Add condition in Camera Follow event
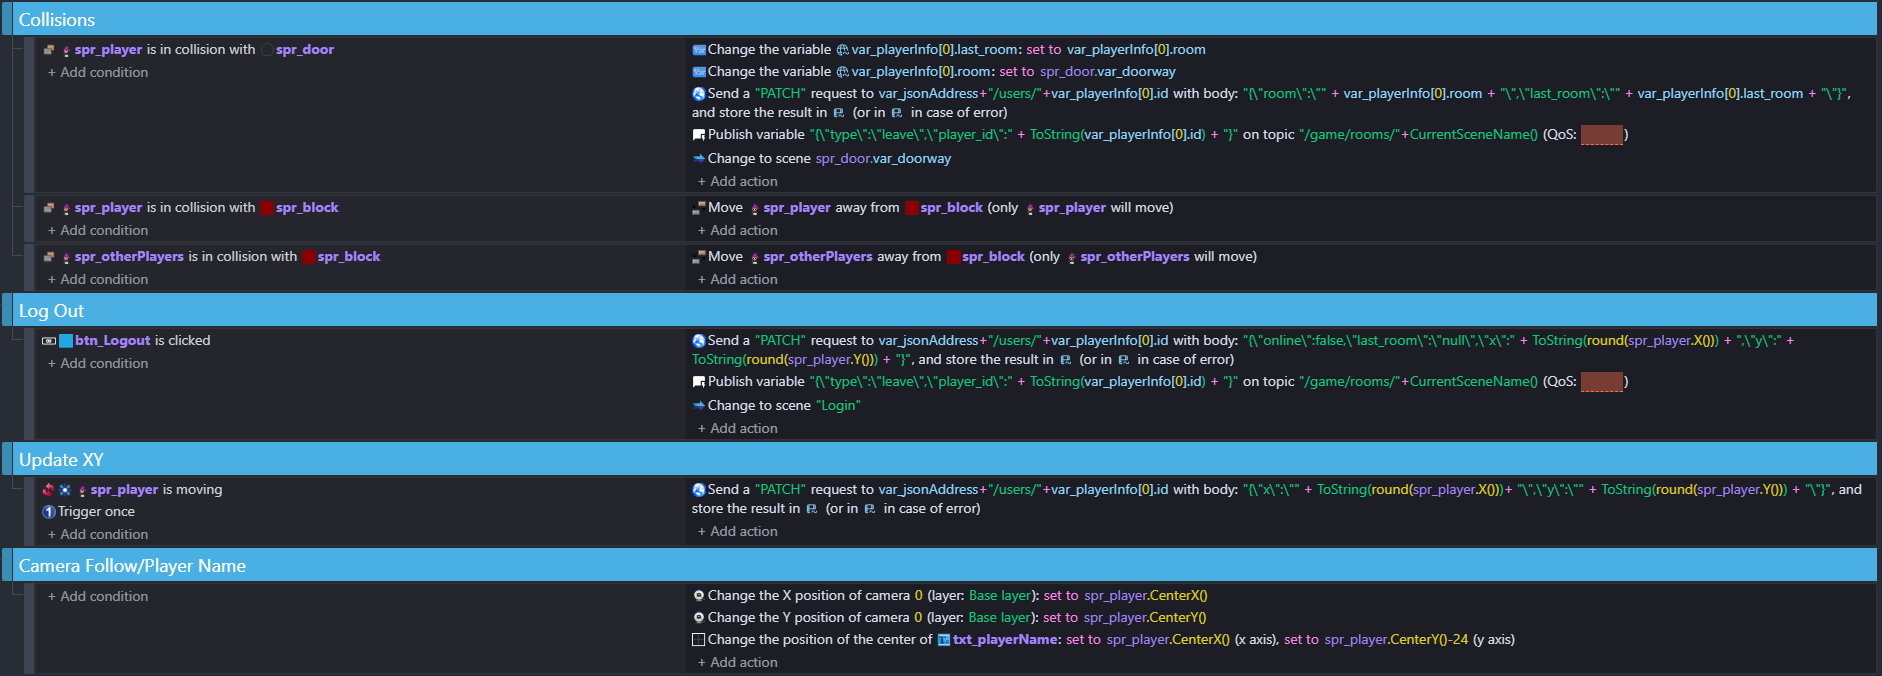The image size is (1882, 676). (98, 597)
